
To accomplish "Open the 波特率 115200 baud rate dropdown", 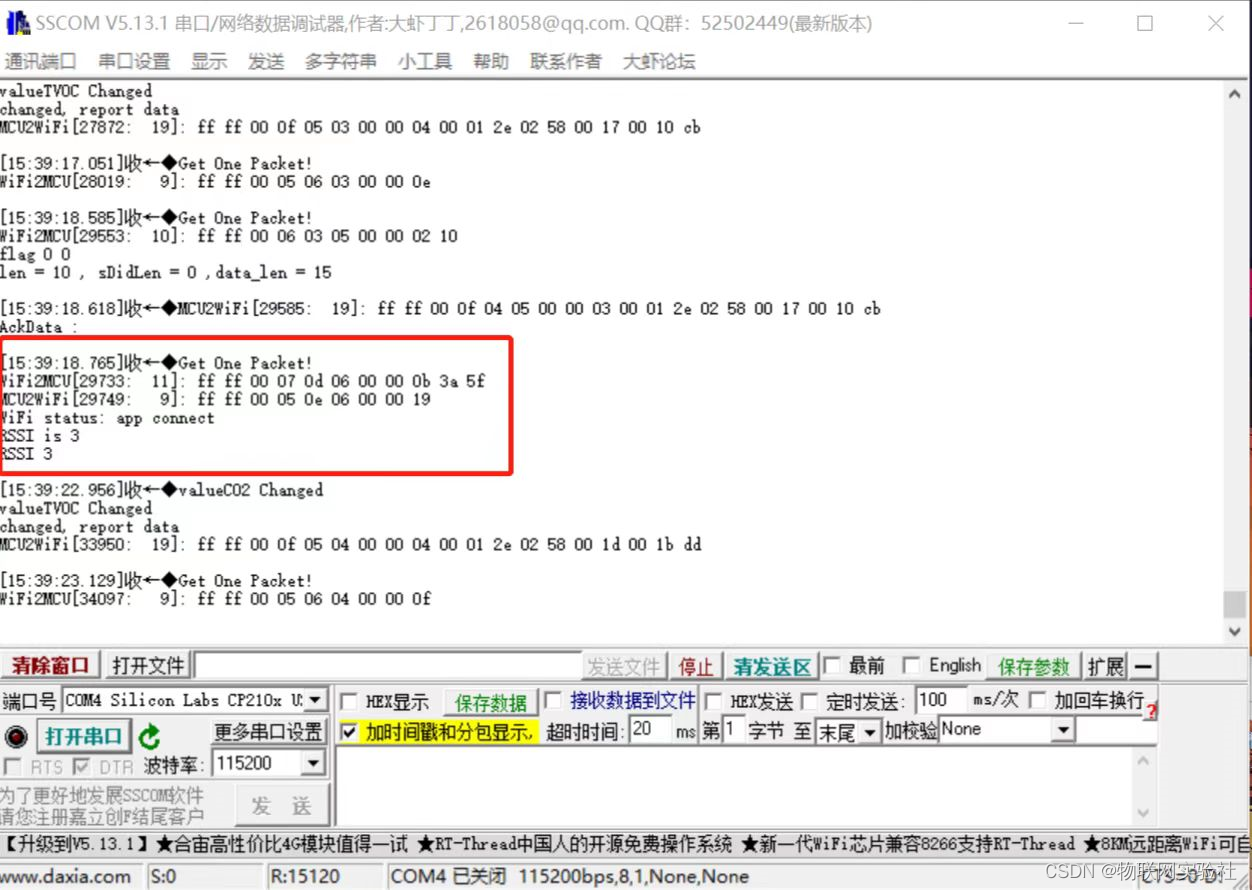I will [313, 764].
